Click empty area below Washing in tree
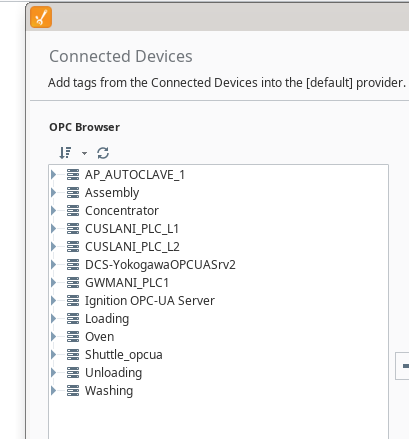409x439 pixels. (218, 418)
